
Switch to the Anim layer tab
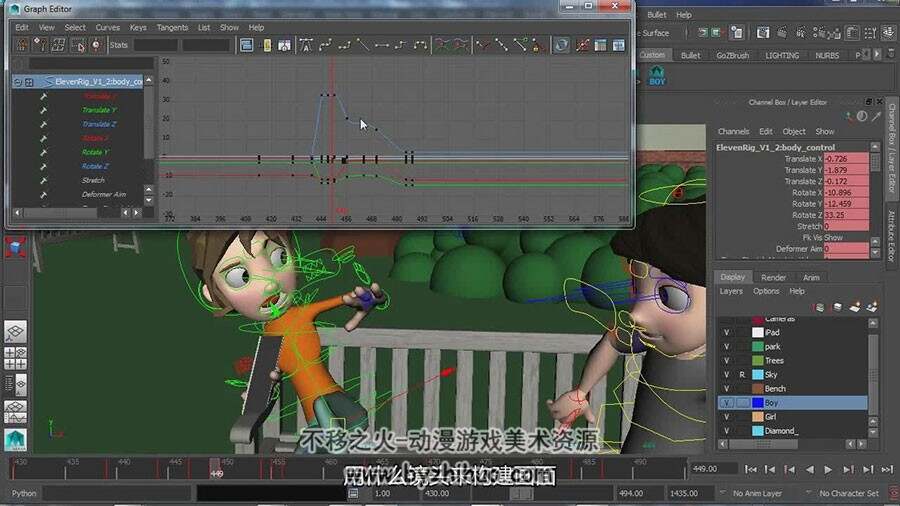(x=811, y=278)
